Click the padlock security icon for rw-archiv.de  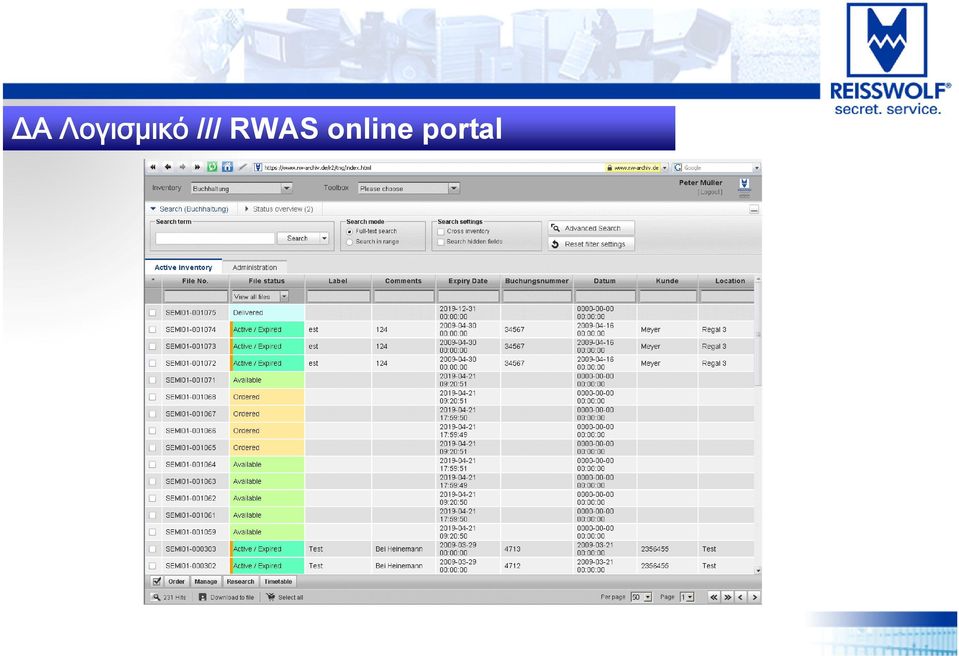(609, 168)
